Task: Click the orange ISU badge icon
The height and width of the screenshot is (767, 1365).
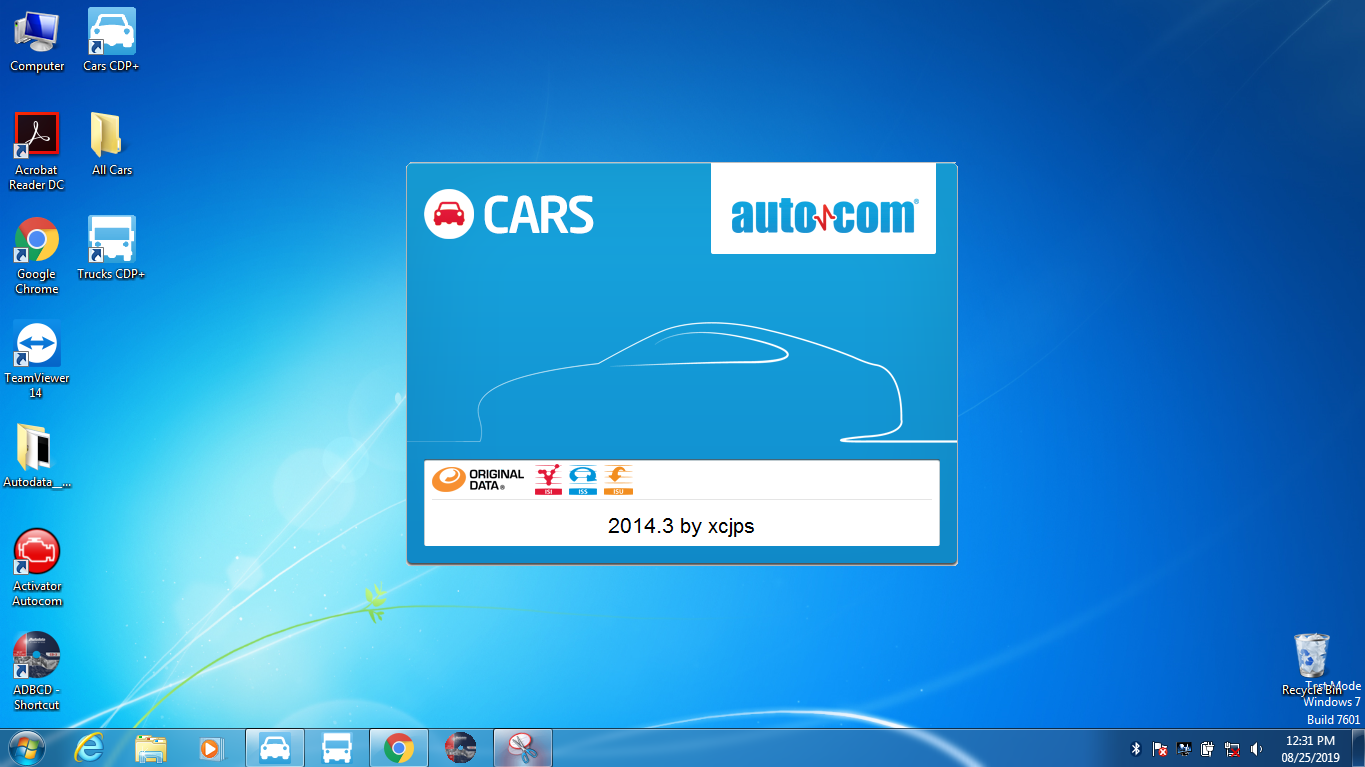Action: click(618, 480)
